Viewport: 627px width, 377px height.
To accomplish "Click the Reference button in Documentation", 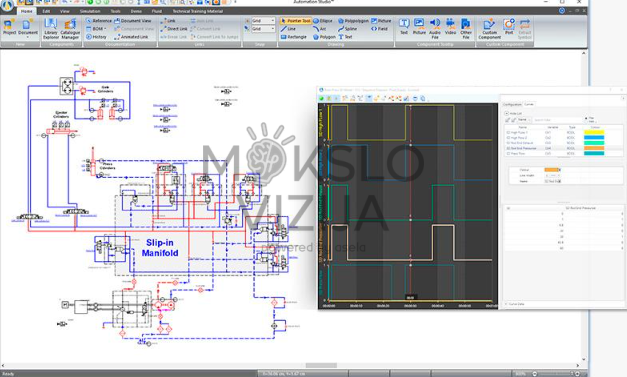I will point(98,21).
